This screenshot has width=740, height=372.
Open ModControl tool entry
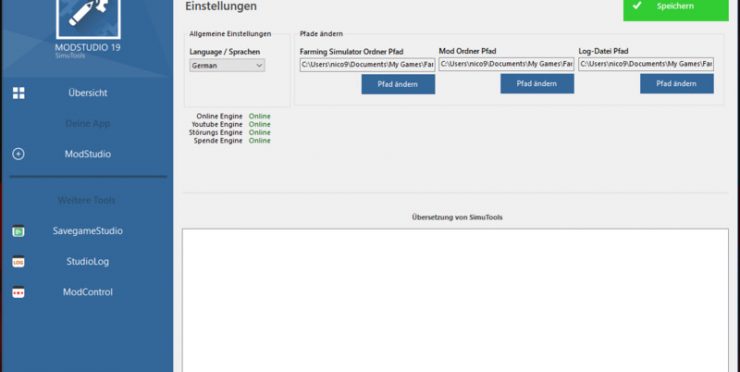pos(88,292)
